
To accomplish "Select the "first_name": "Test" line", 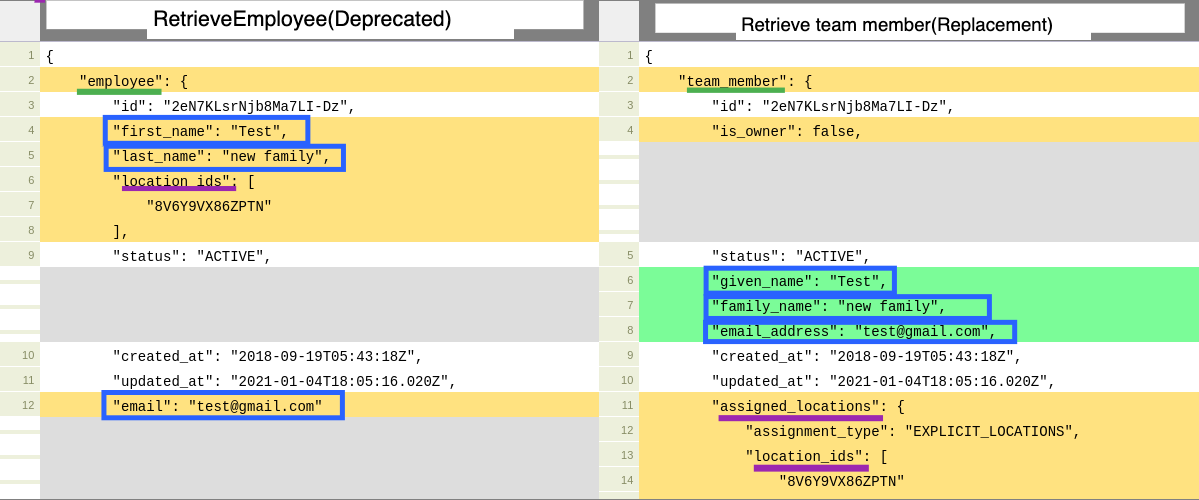I will click(200, 131).
